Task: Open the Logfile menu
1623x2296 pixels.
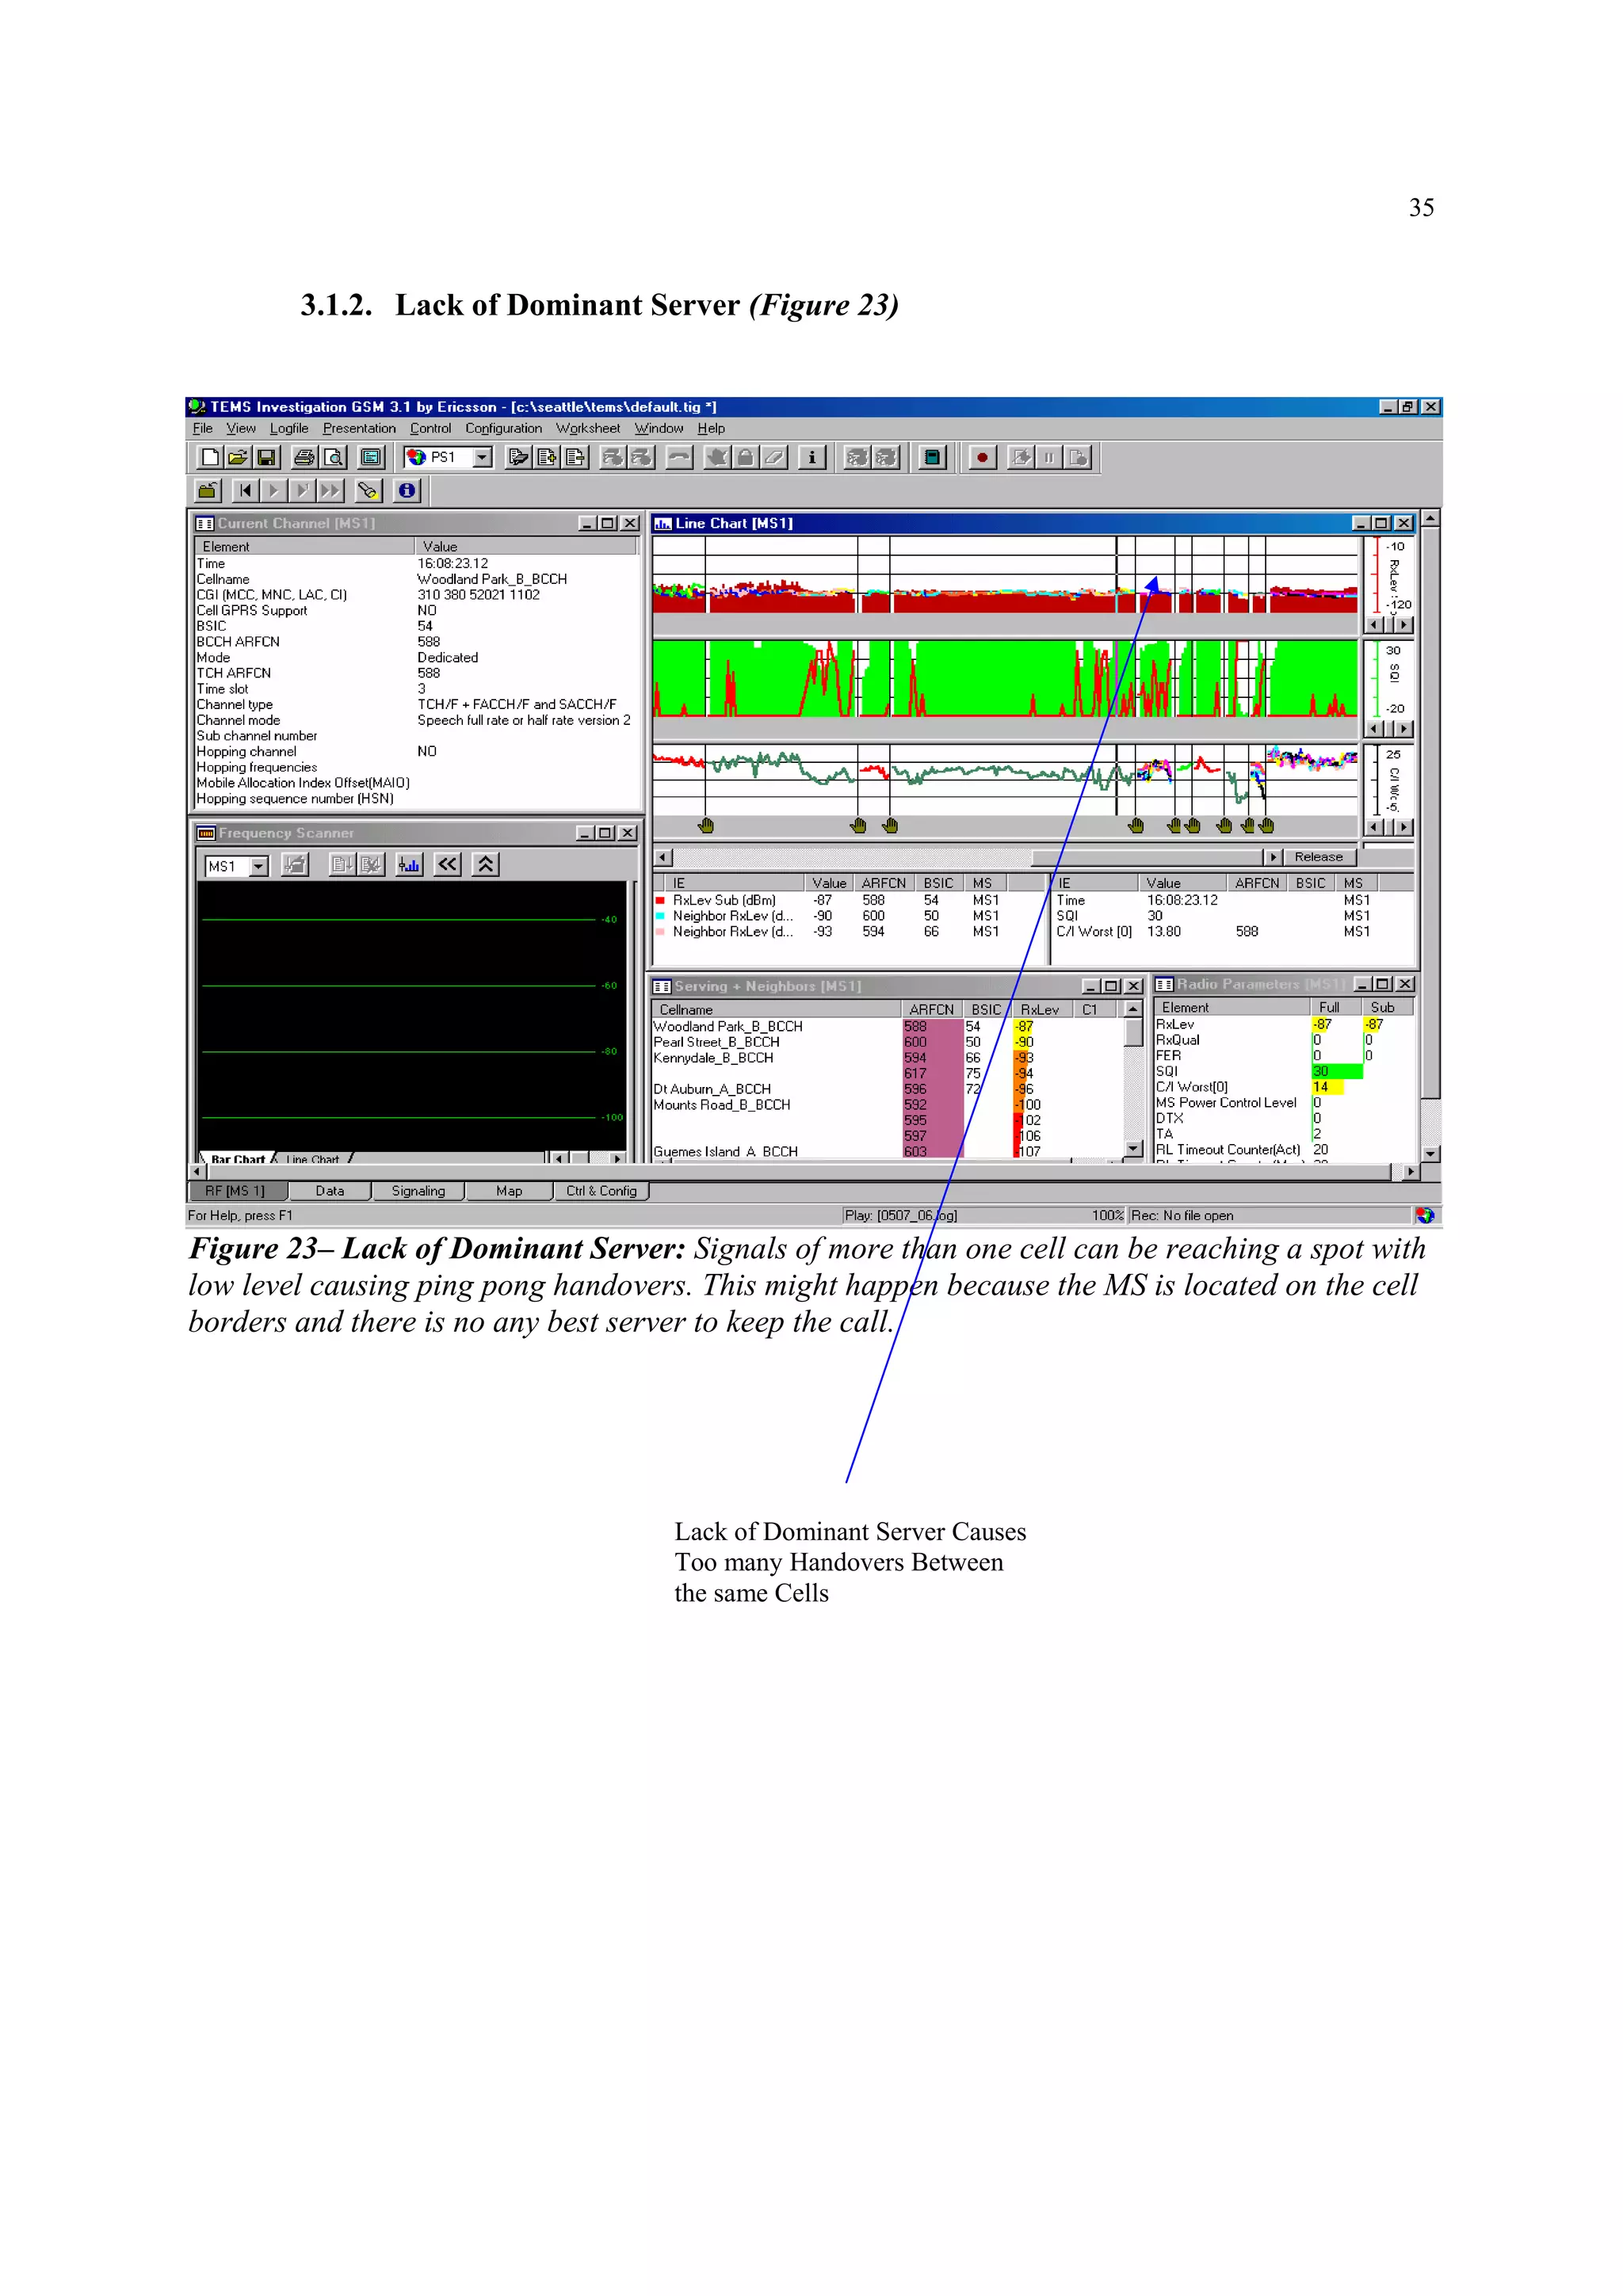Action: pyautogui.click(x=289, y=428)
